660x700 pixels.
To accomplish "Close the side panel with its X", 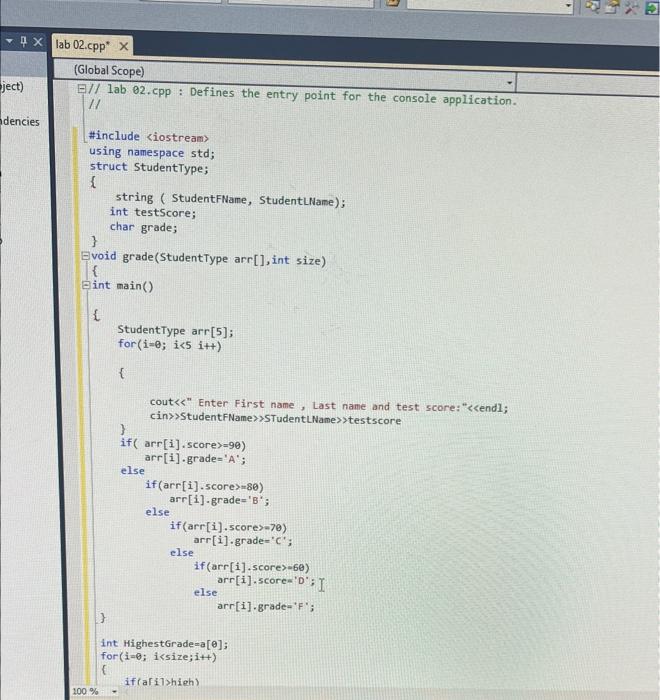I will 38,42.
